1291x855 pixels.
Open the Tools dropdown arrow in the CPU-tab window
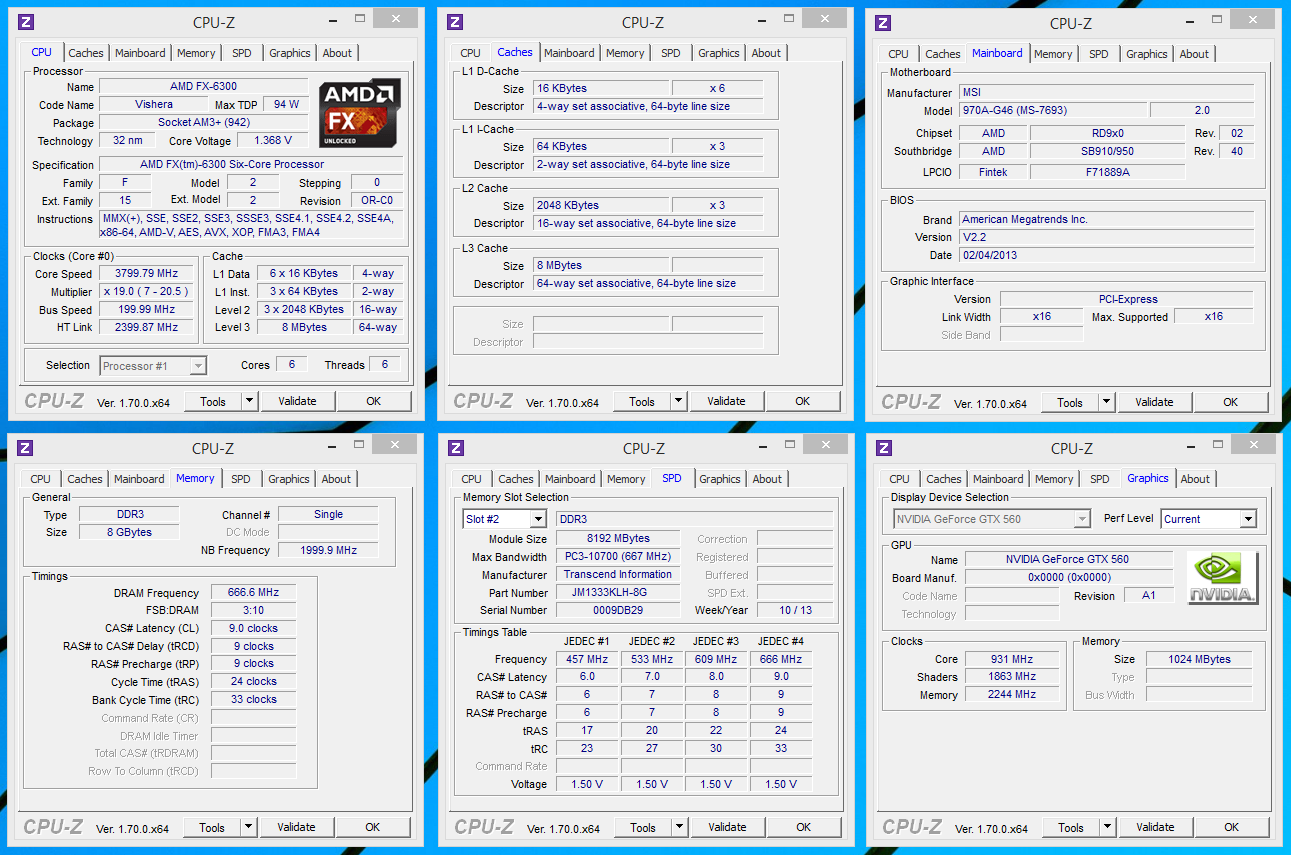248,401
